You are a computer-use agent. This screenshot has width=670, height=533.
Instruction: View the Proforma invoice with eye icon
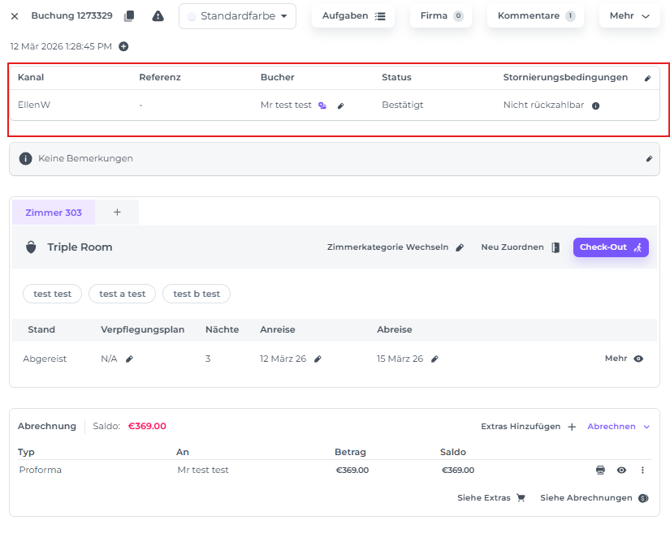click(x=621, y=470)
